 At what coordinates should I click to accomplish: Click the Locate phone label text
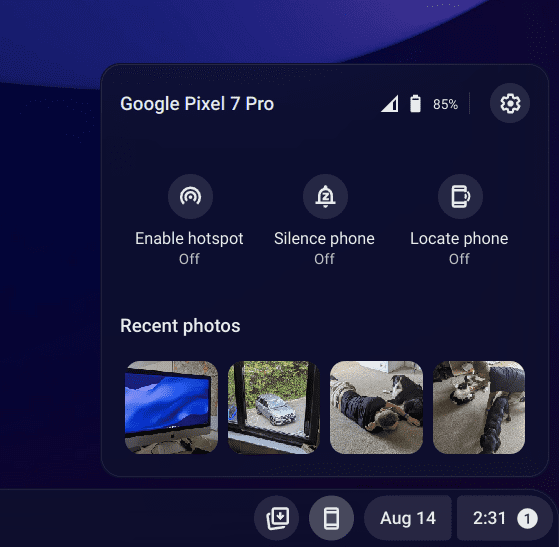click(459, 239)
